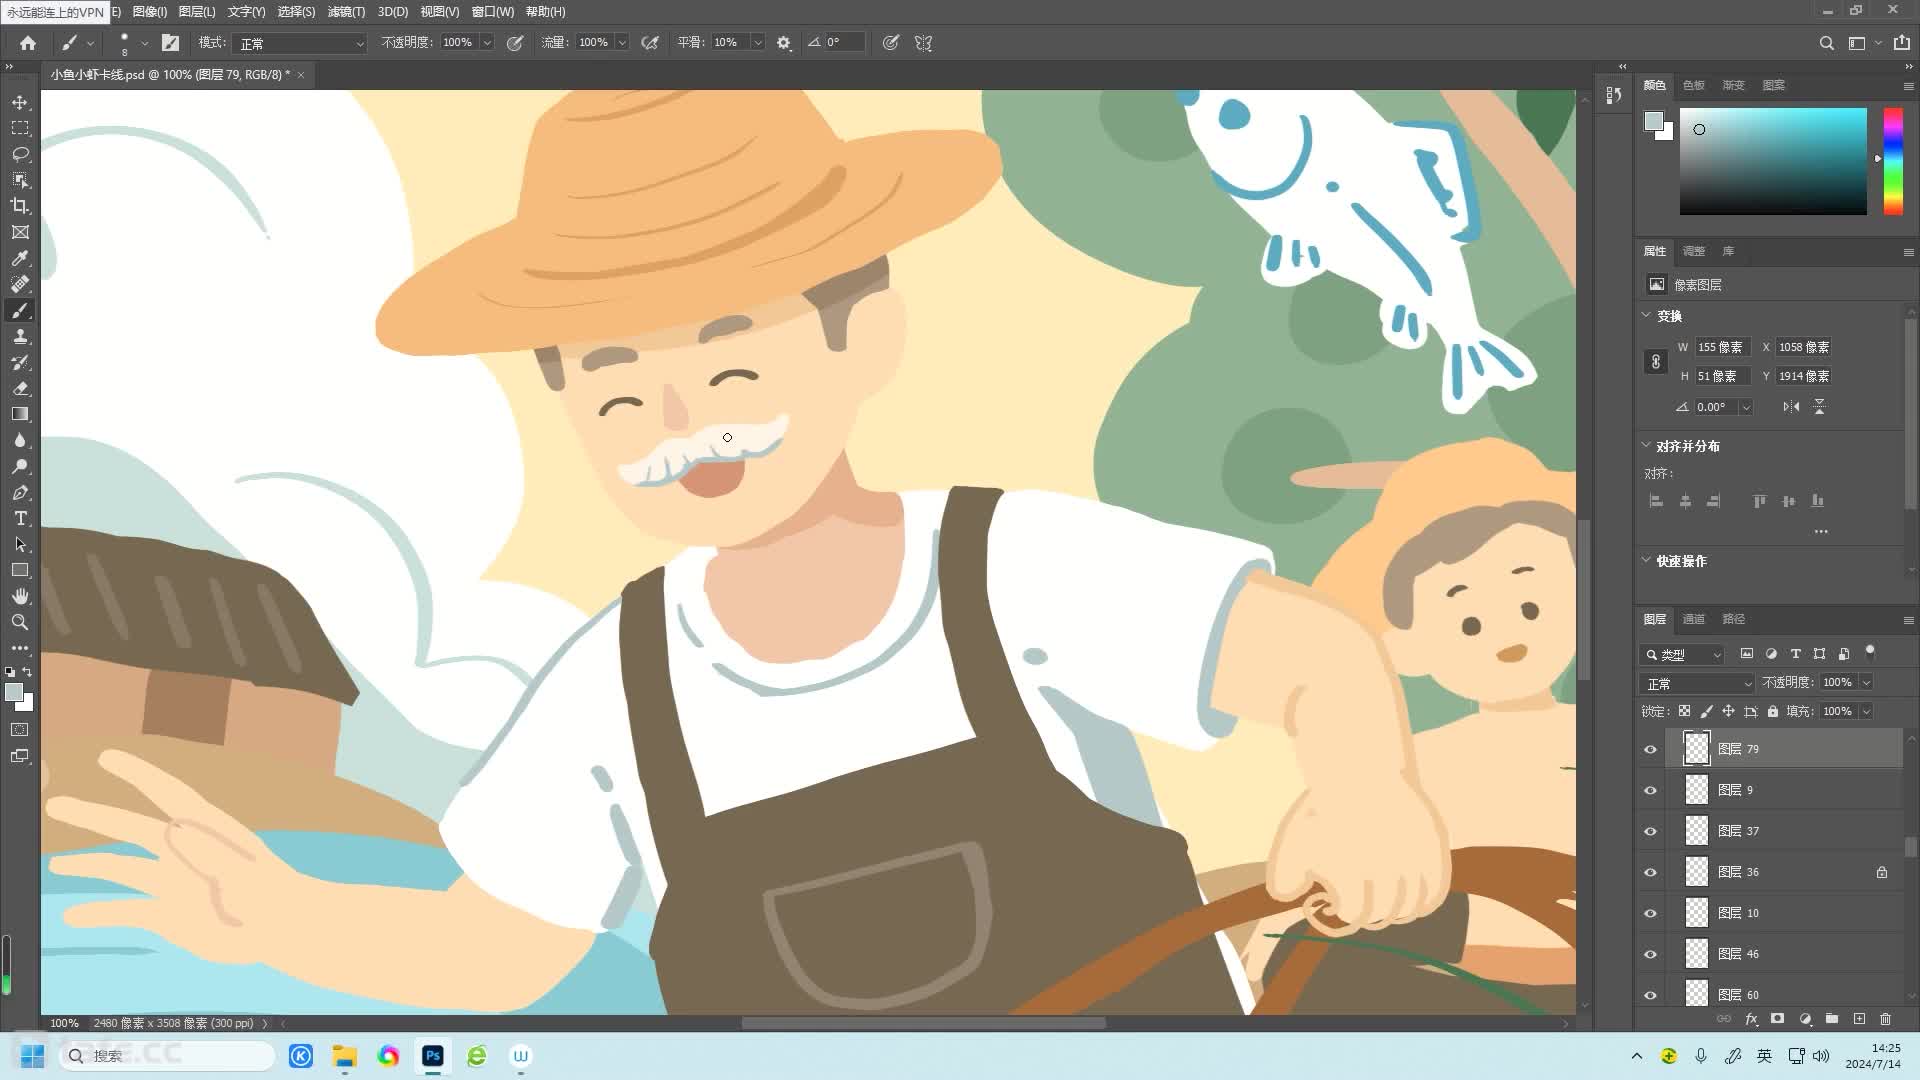Select the Lasso tool
The image size is (1920, 1080).
[x=20, y=155]
